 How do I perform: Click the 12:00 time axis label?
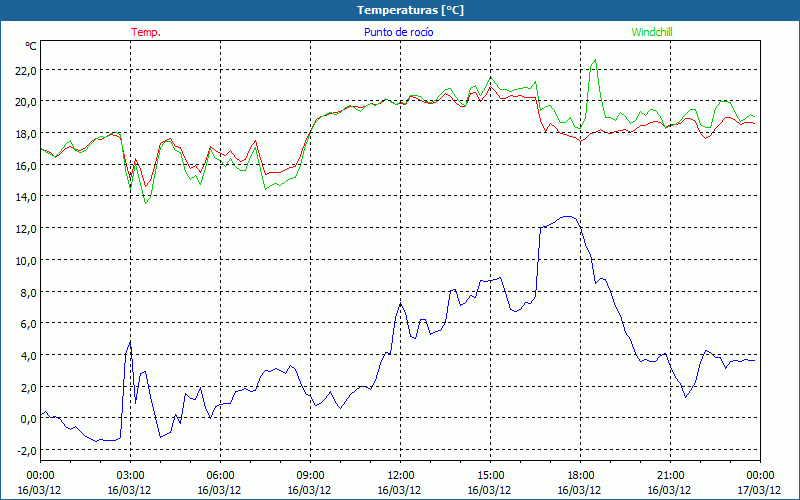[x=400, y=476]
